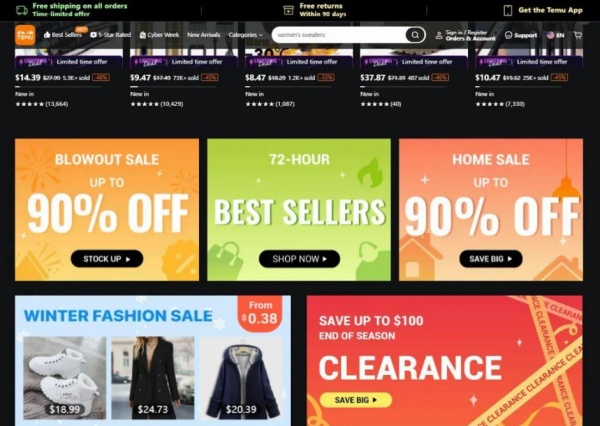Screen dimensions: 600x426
Task: Click the yellow SAVE BIG clearance button
Action: 355,400
